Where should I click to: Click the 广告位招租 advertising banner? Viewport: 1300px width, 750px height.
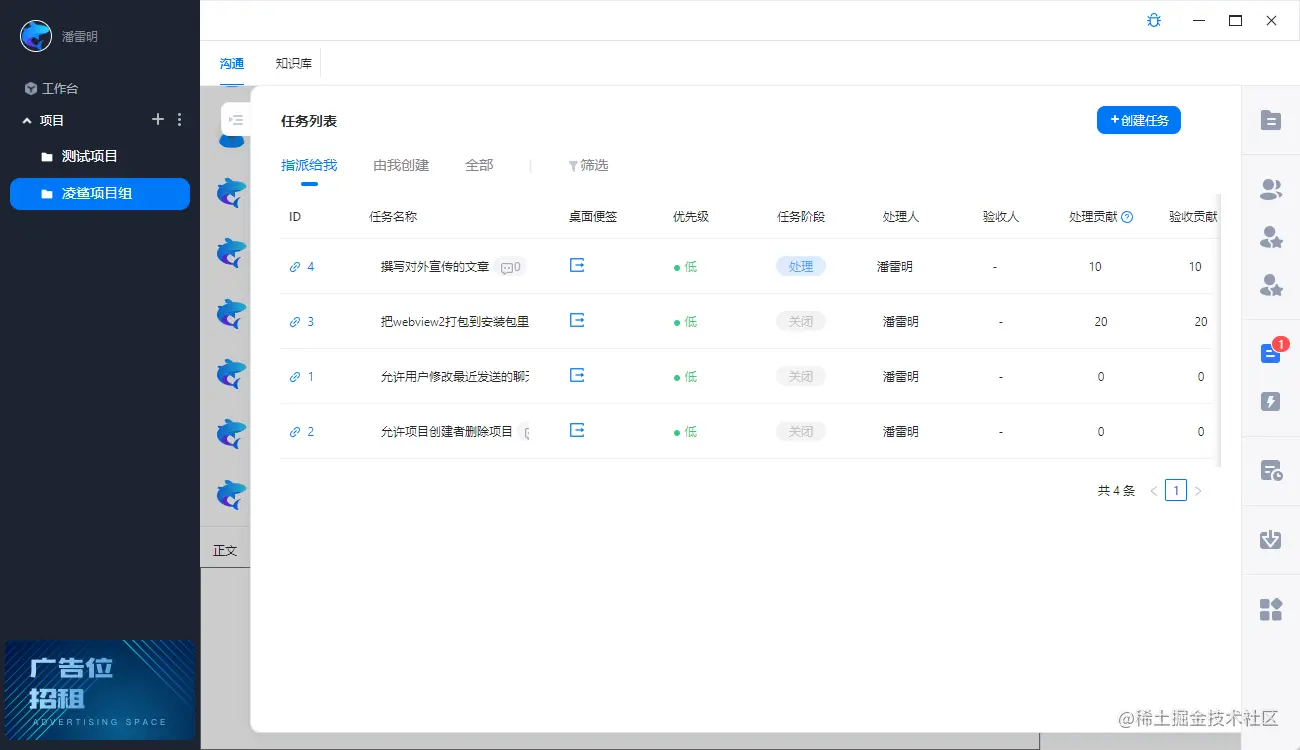[100, 690]
